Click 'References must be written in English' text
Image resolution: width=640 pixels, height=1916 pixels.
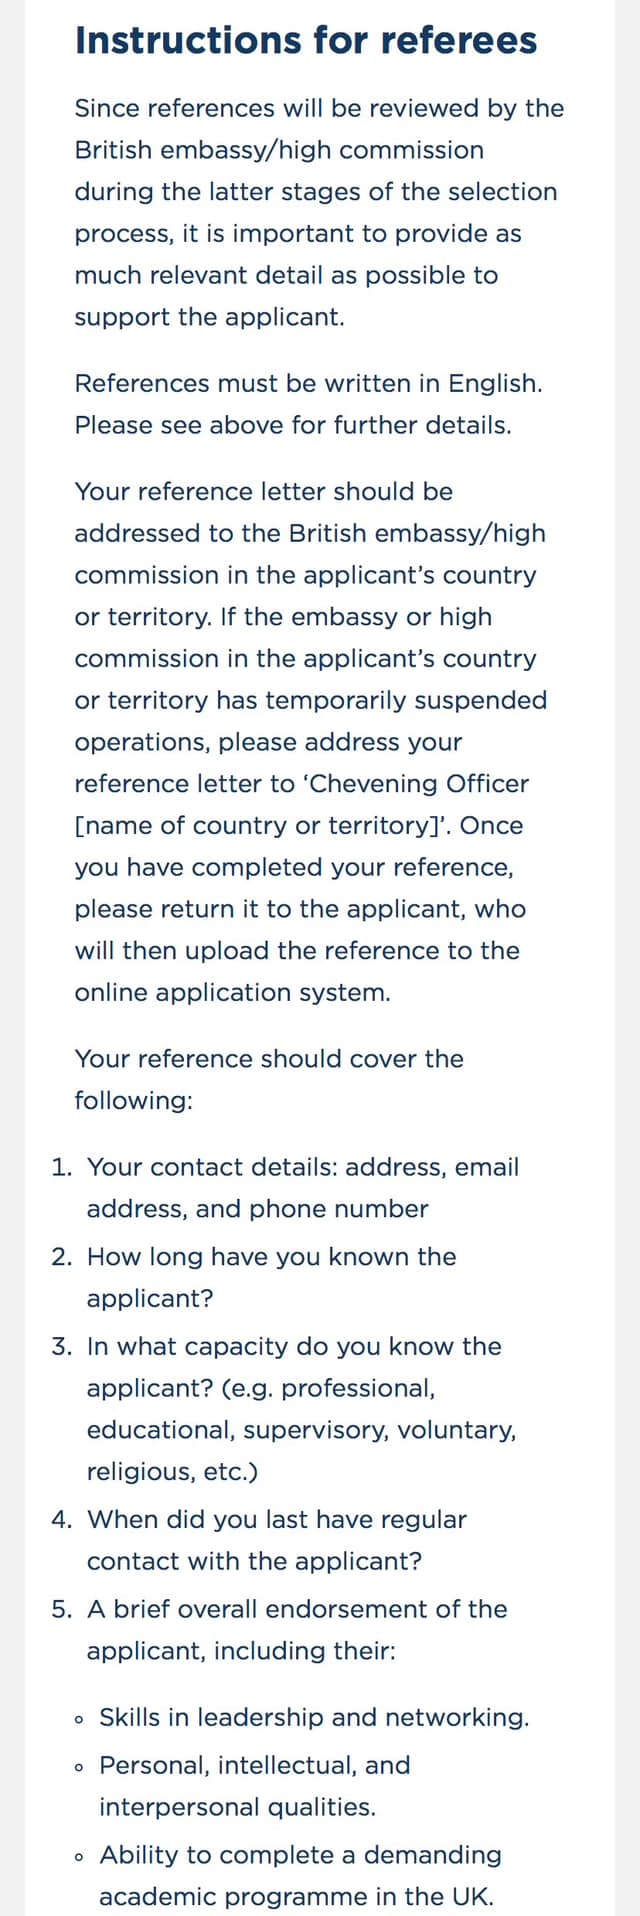coord(309,383)
